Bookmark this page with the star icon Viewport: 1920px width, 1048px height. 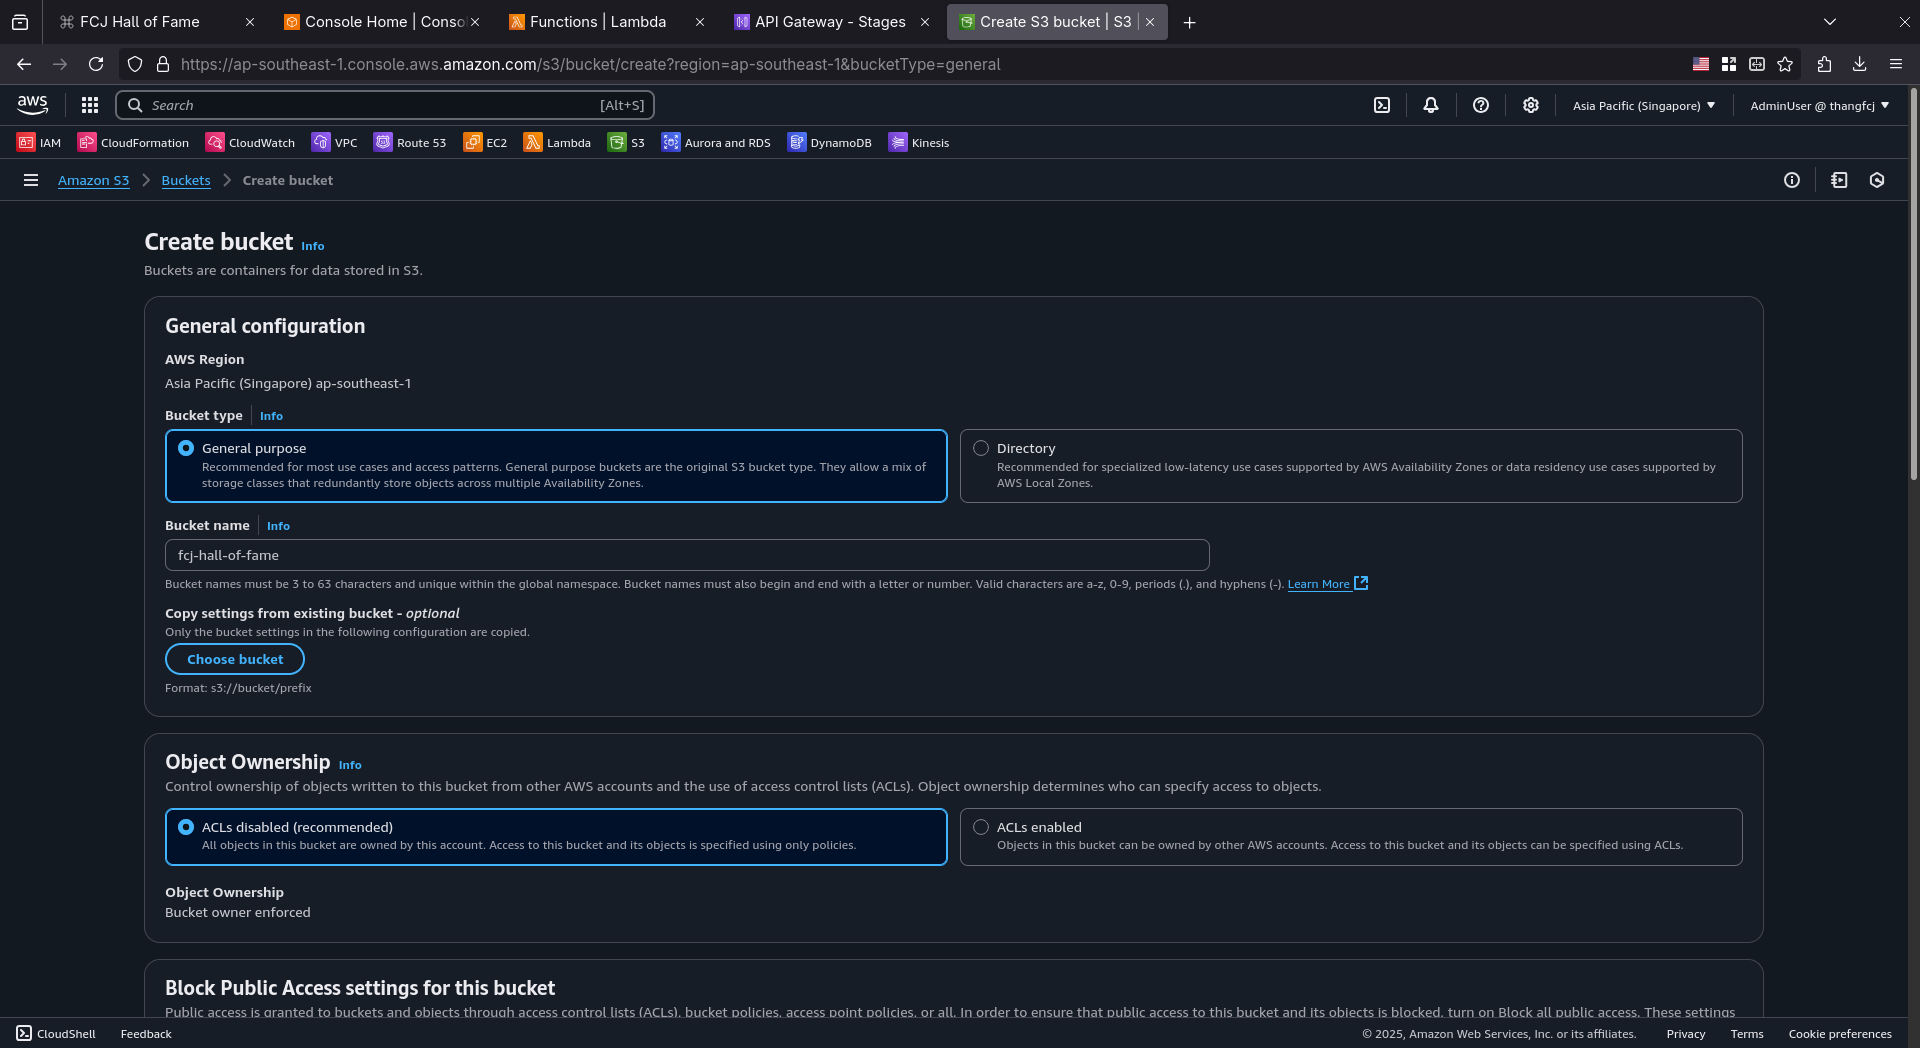1785,64
